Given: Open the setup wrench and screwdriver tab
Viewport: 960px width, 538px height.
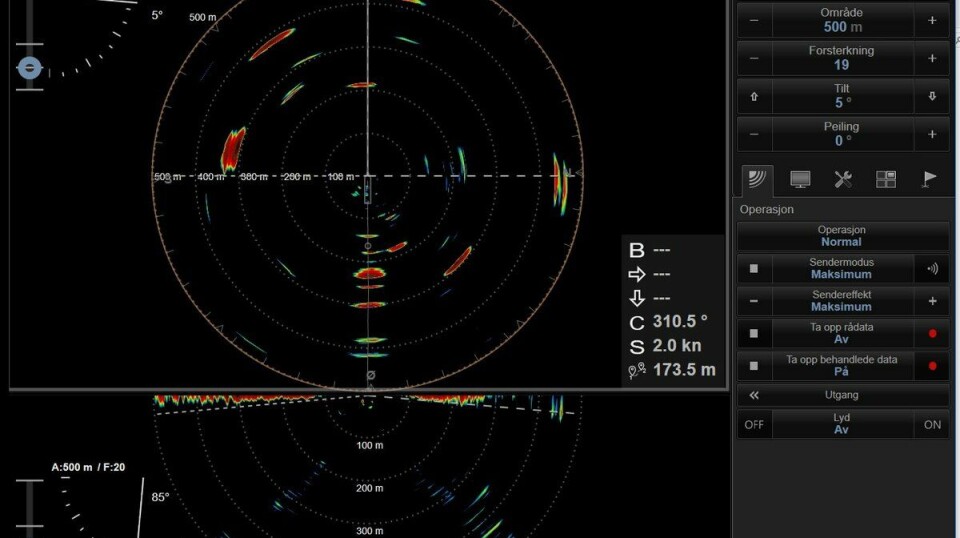Looking at the screenshot, I should (843, 180).
